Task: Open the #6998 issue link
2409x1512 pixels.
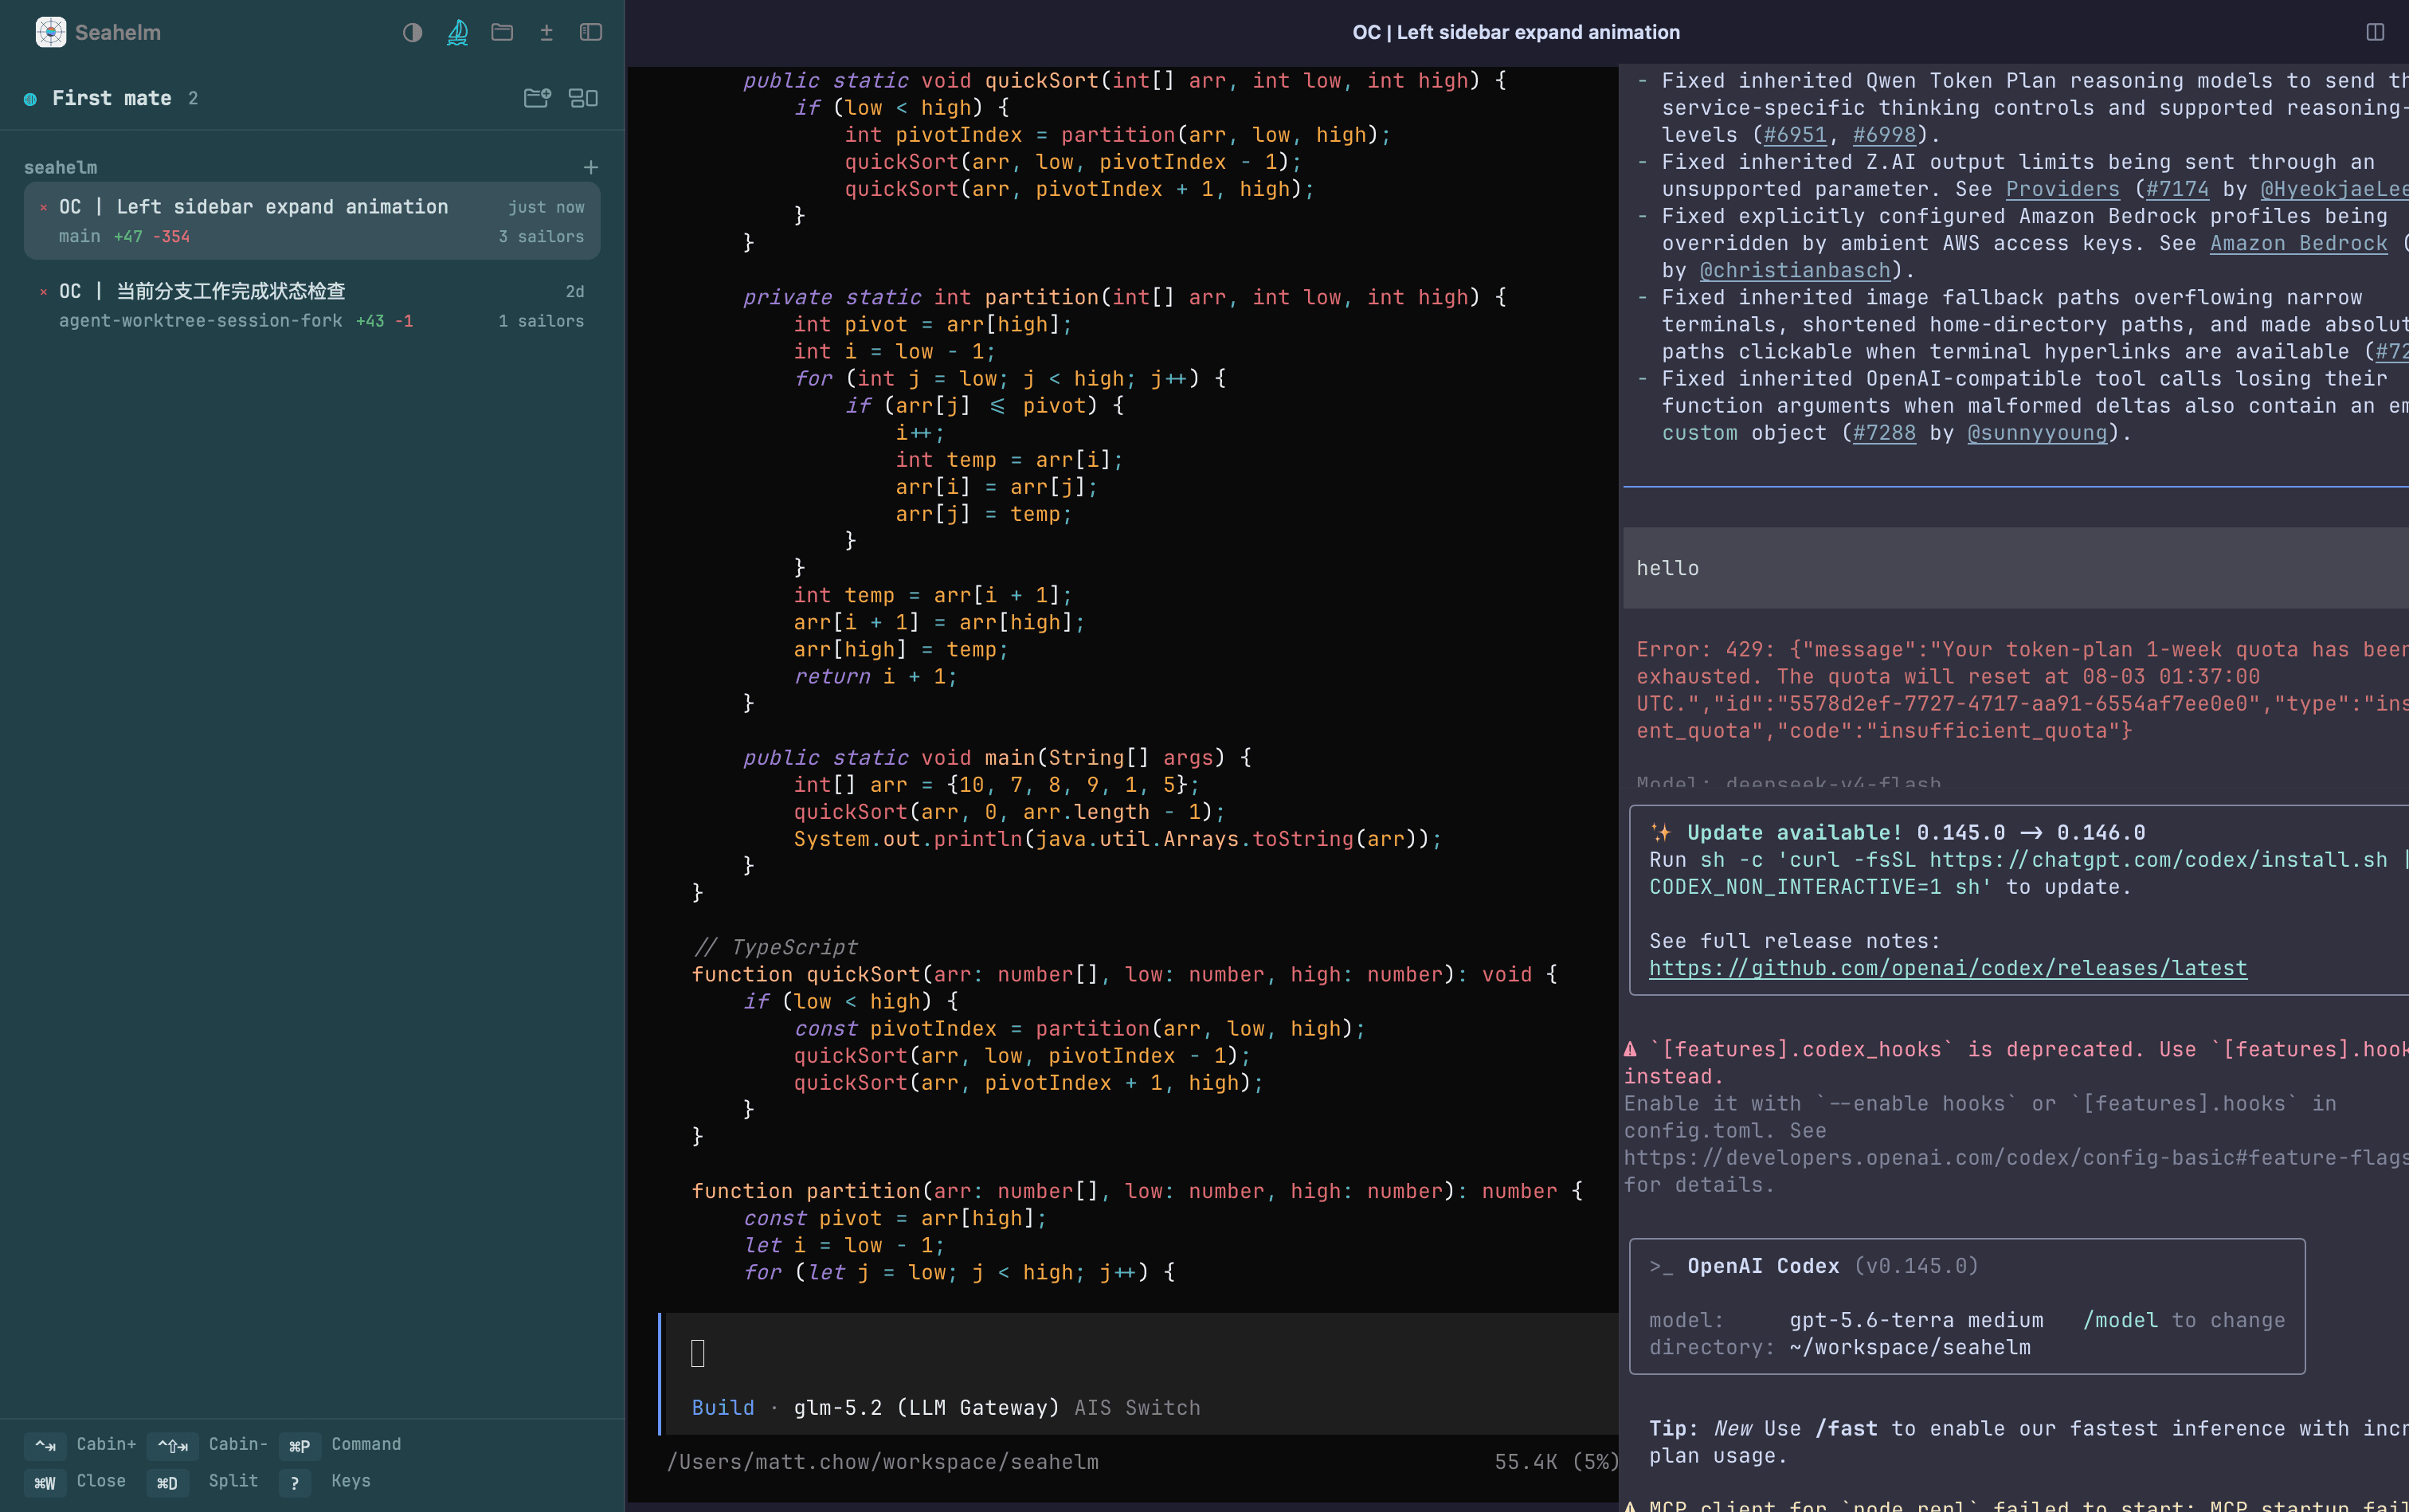Action: coord(1884,135)
